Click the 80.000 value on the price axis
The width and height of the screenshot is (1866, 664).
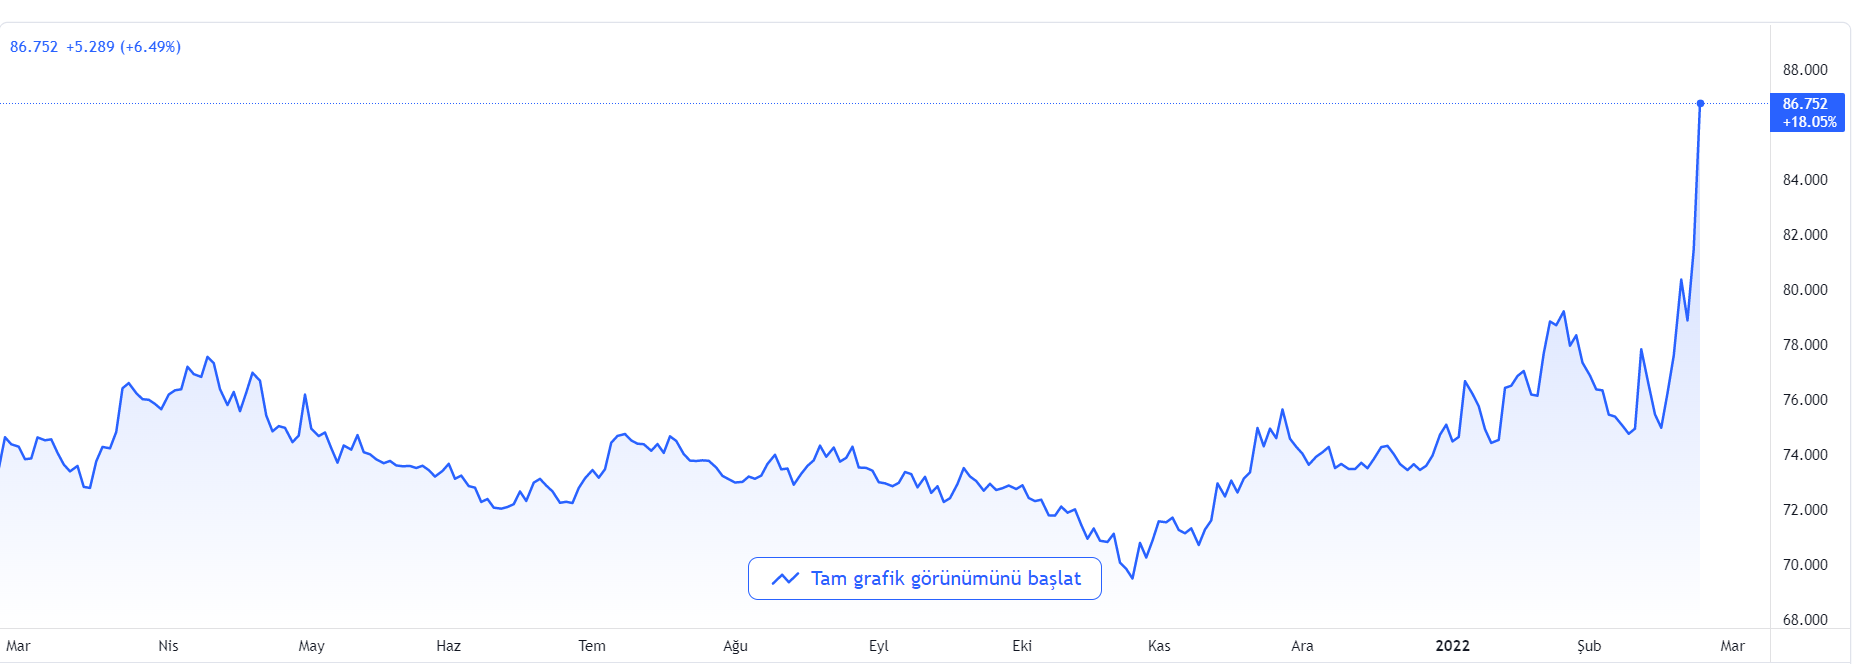[1805, 290]
